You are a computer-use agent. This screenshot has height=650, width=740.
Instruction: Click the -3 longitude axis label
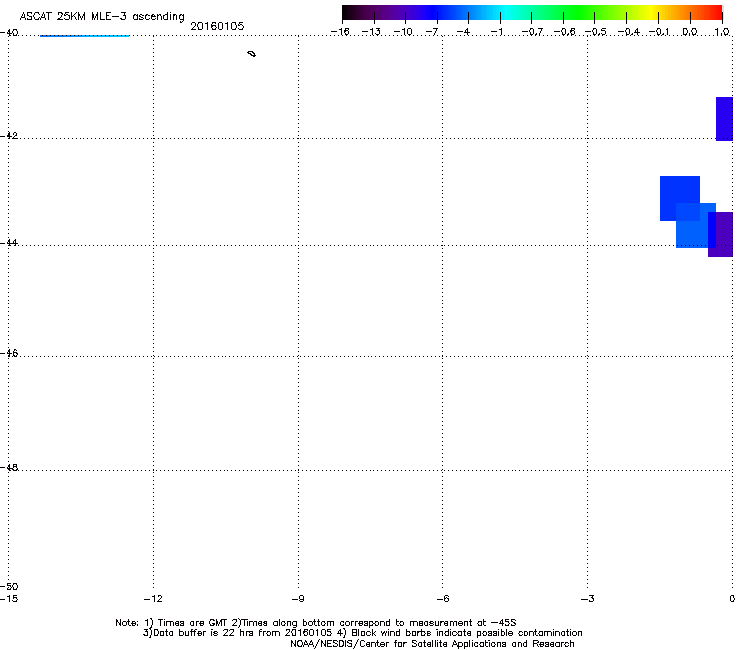[588, 599]
